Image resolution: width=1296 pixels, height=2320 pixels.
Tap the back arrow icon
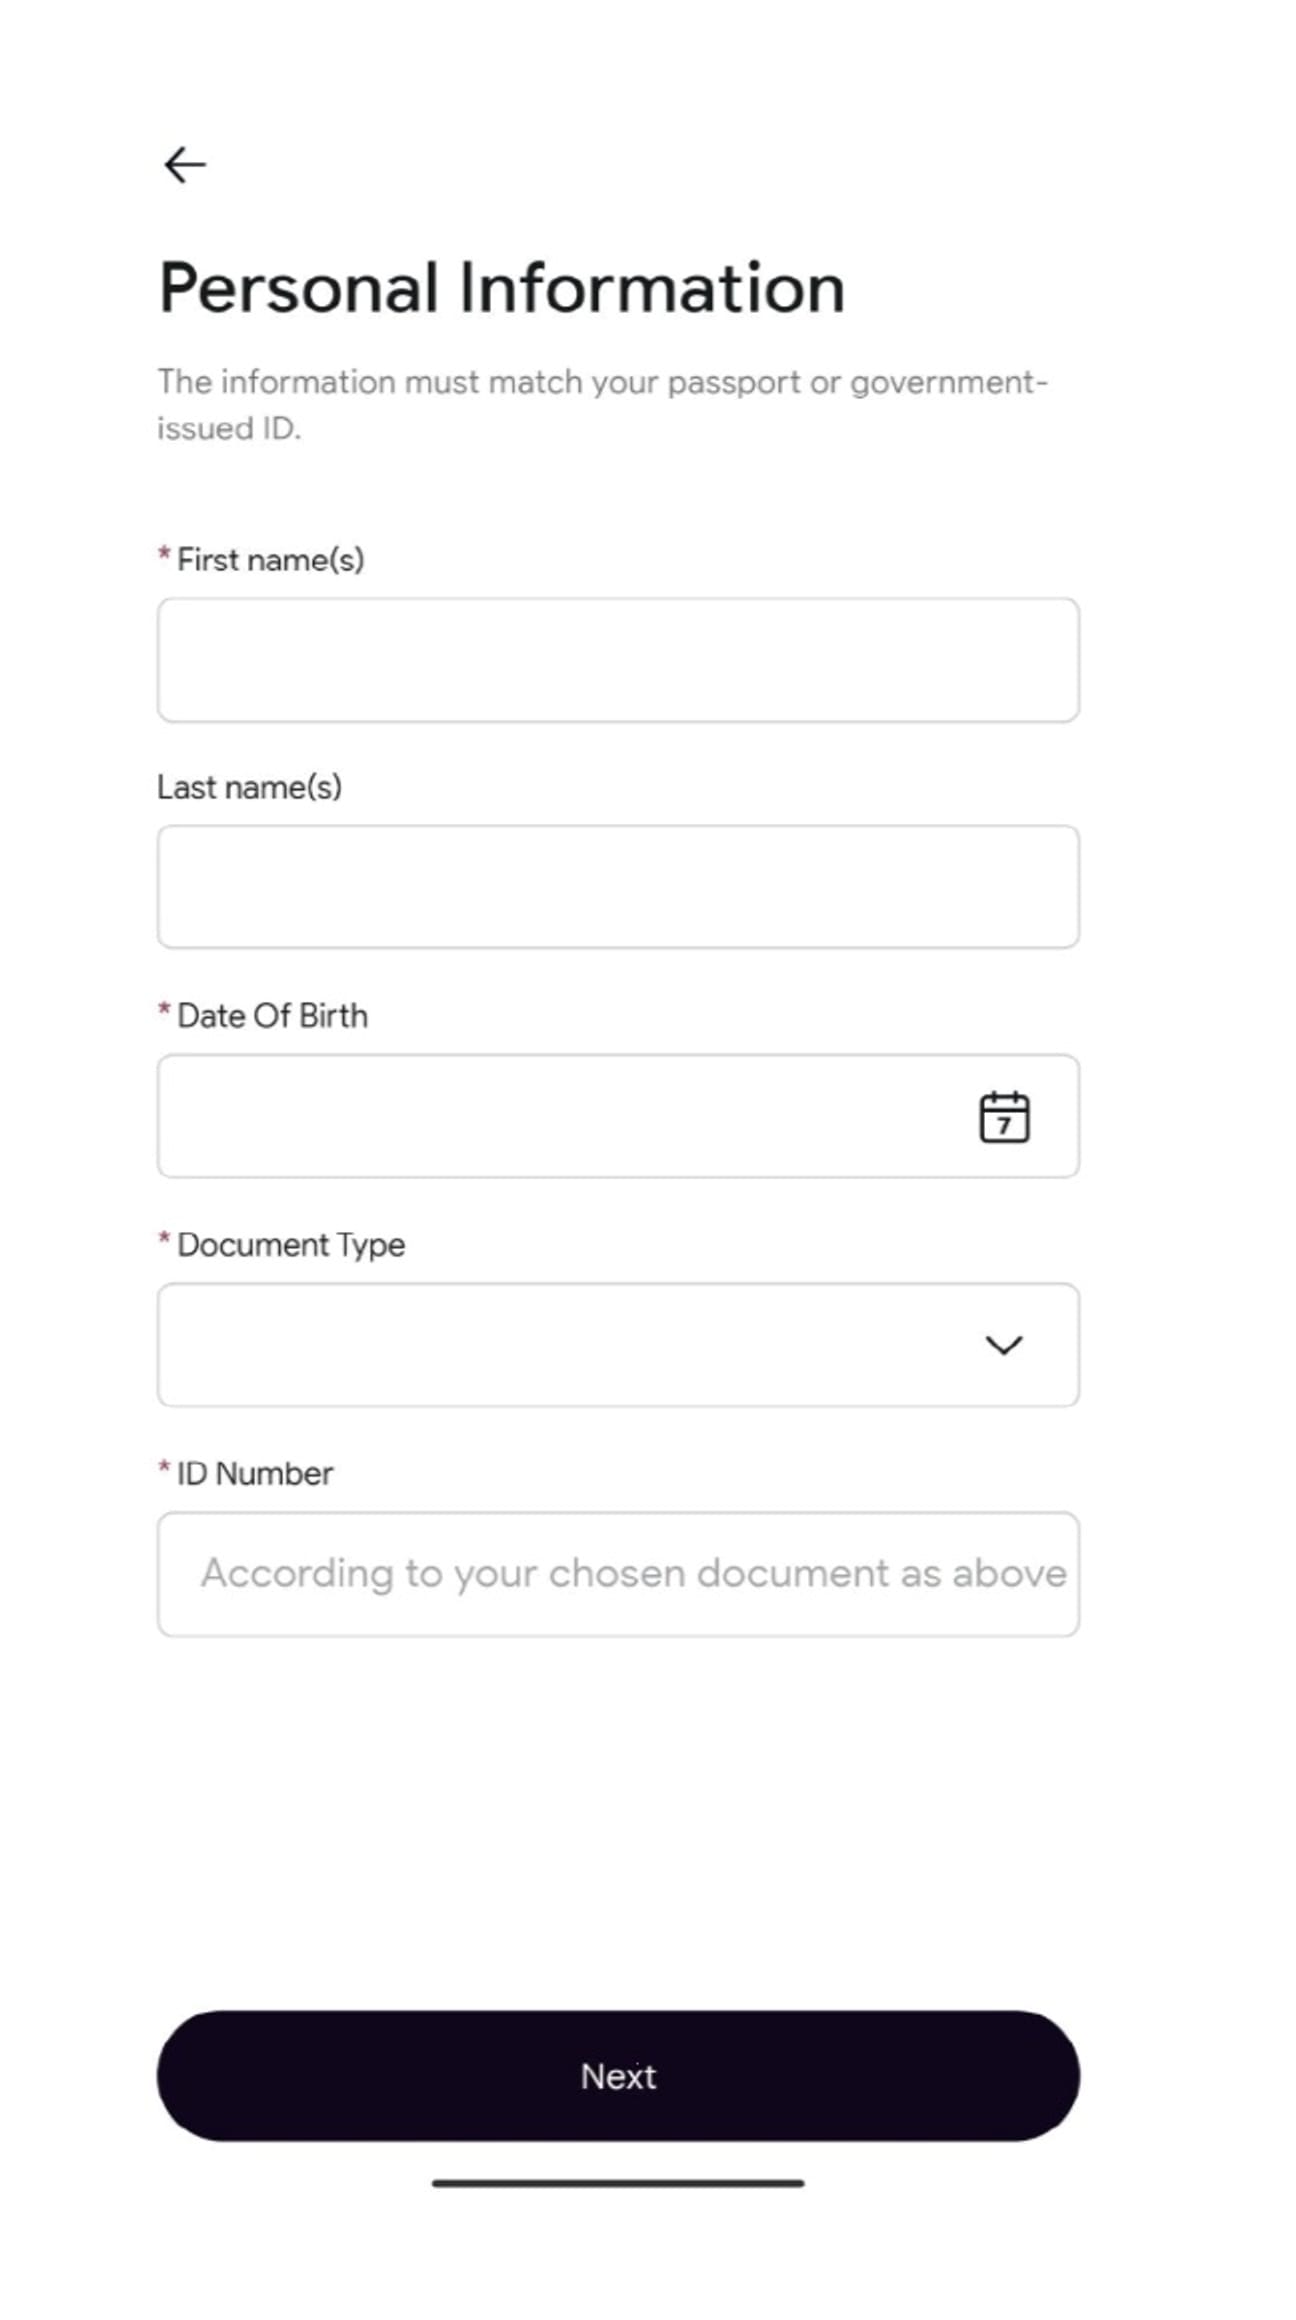pyautogui.click(x=185, y=165)
